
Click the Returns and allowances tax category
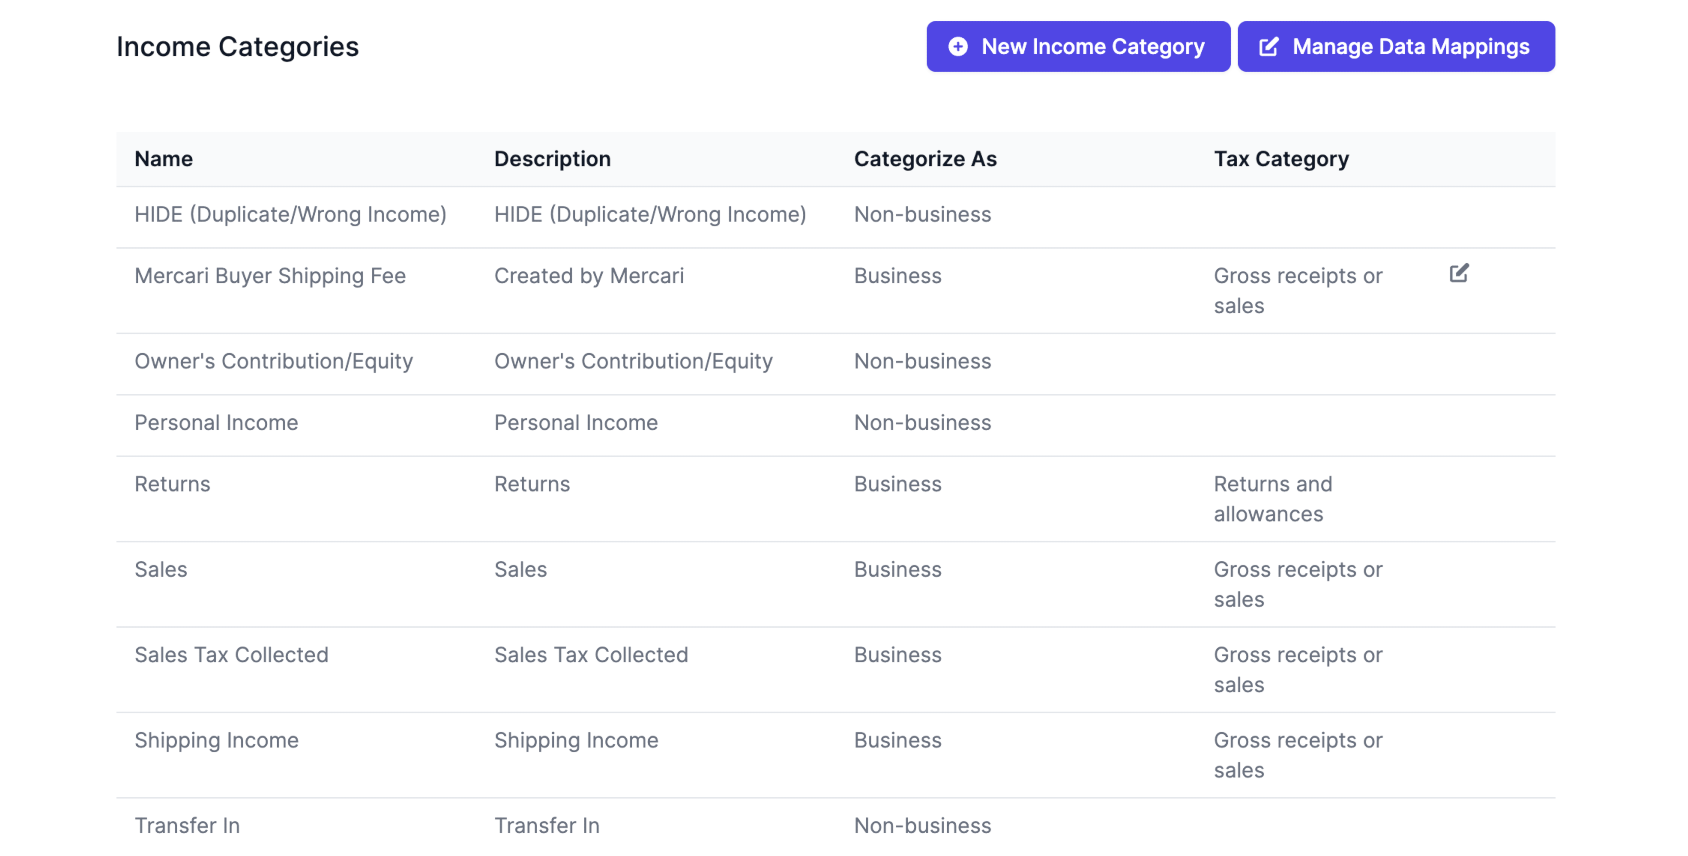pos(1273,499)
